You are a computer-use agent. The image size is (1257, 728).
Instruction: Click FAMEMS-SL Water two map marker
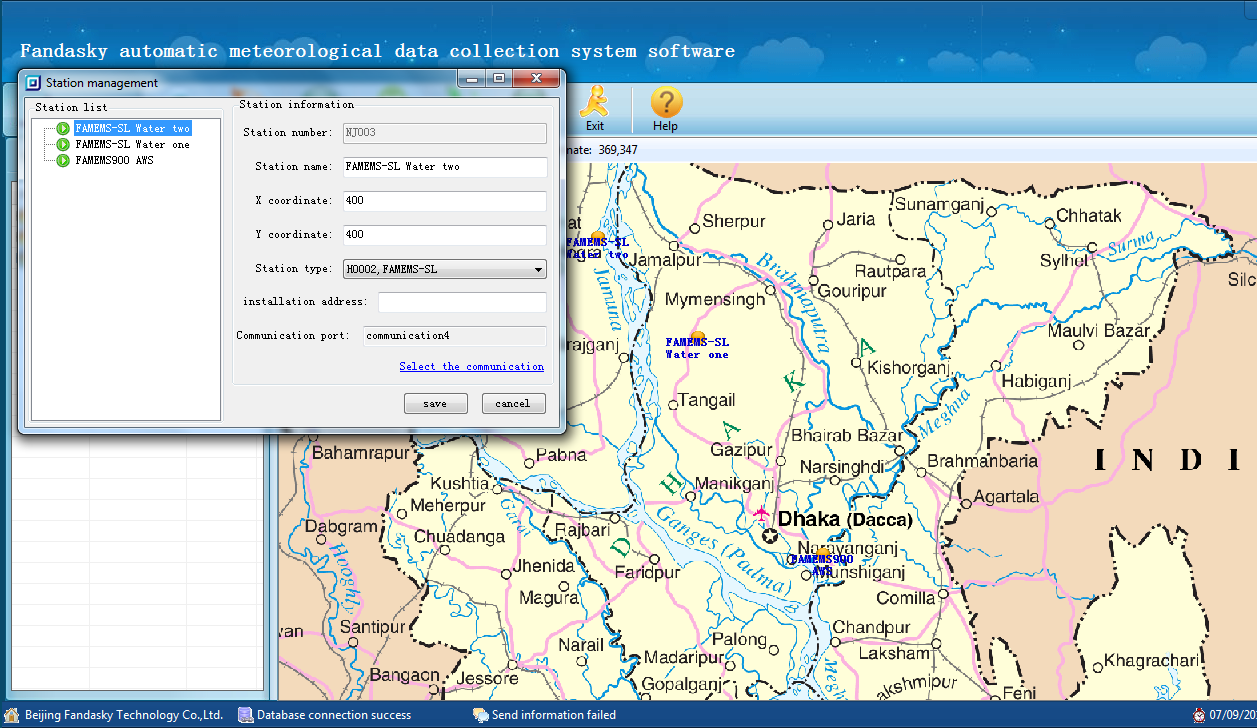597,236
